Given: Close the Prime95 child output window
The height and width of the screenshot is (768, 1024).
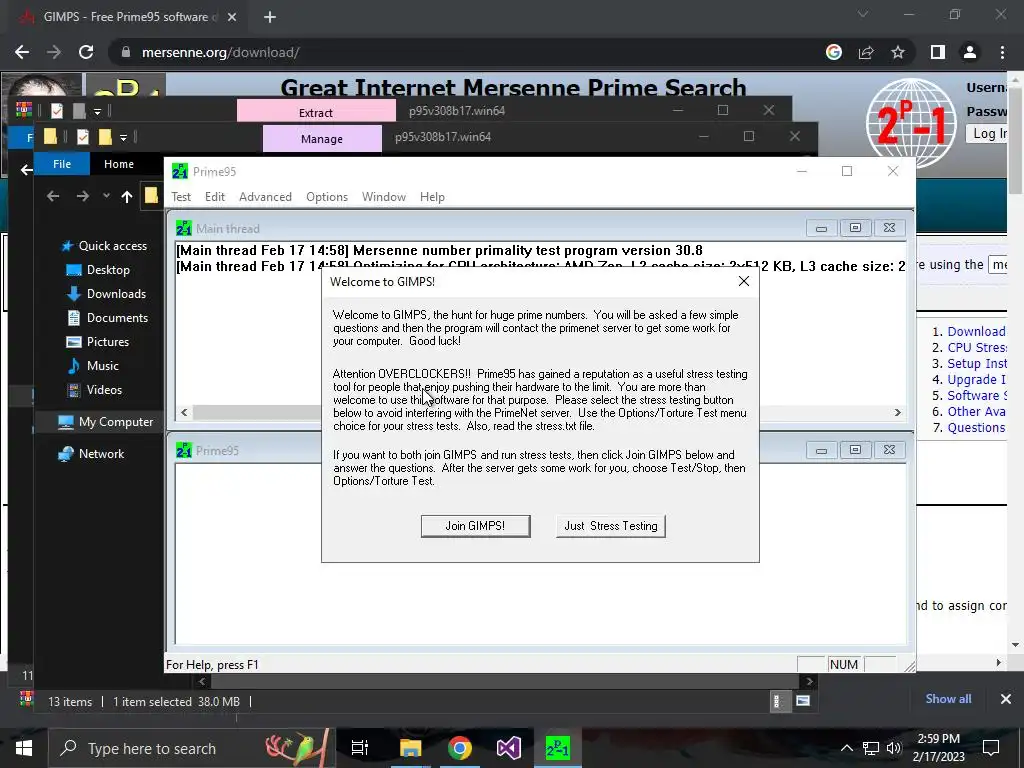Looking at the screenshot, I should [889, 450].
